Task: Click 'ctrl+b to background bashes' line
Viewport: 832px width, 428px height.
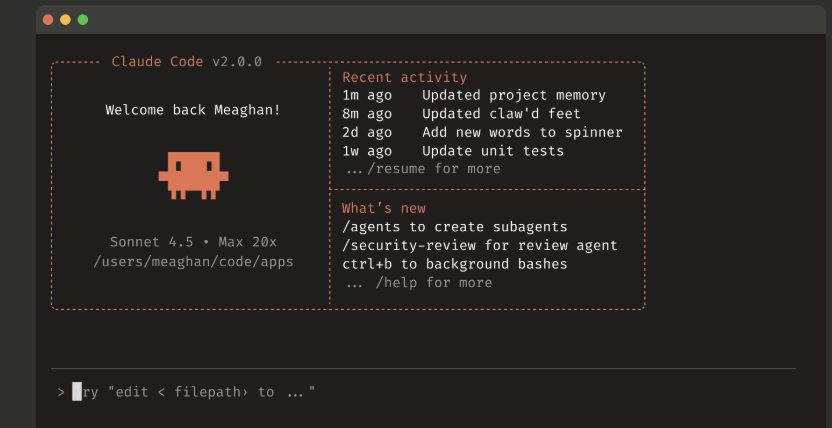Action: tap(455, 264)
